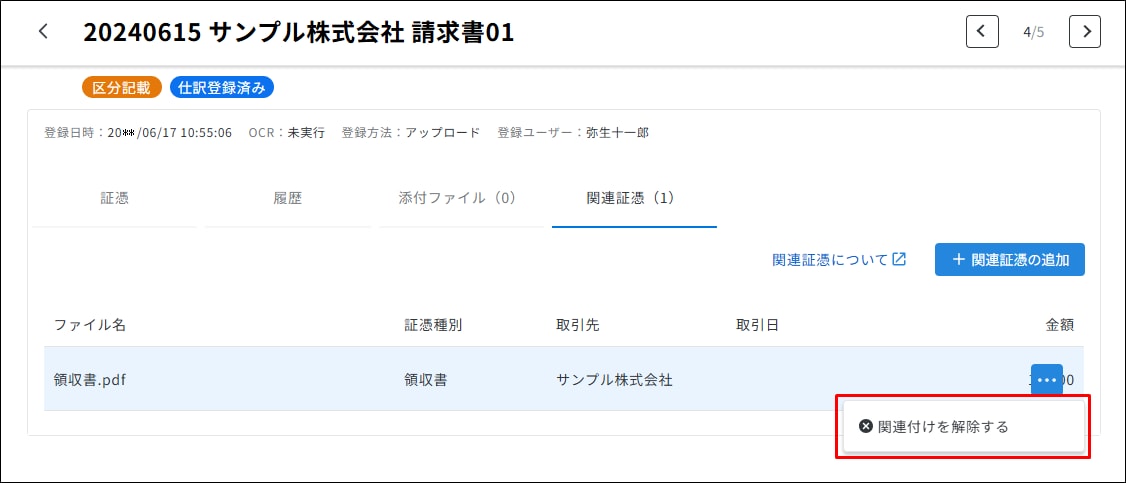This screenshot has width=1126, height=483.
Task: Switch to the 証憑 tab
Action: tap(114, 199)
